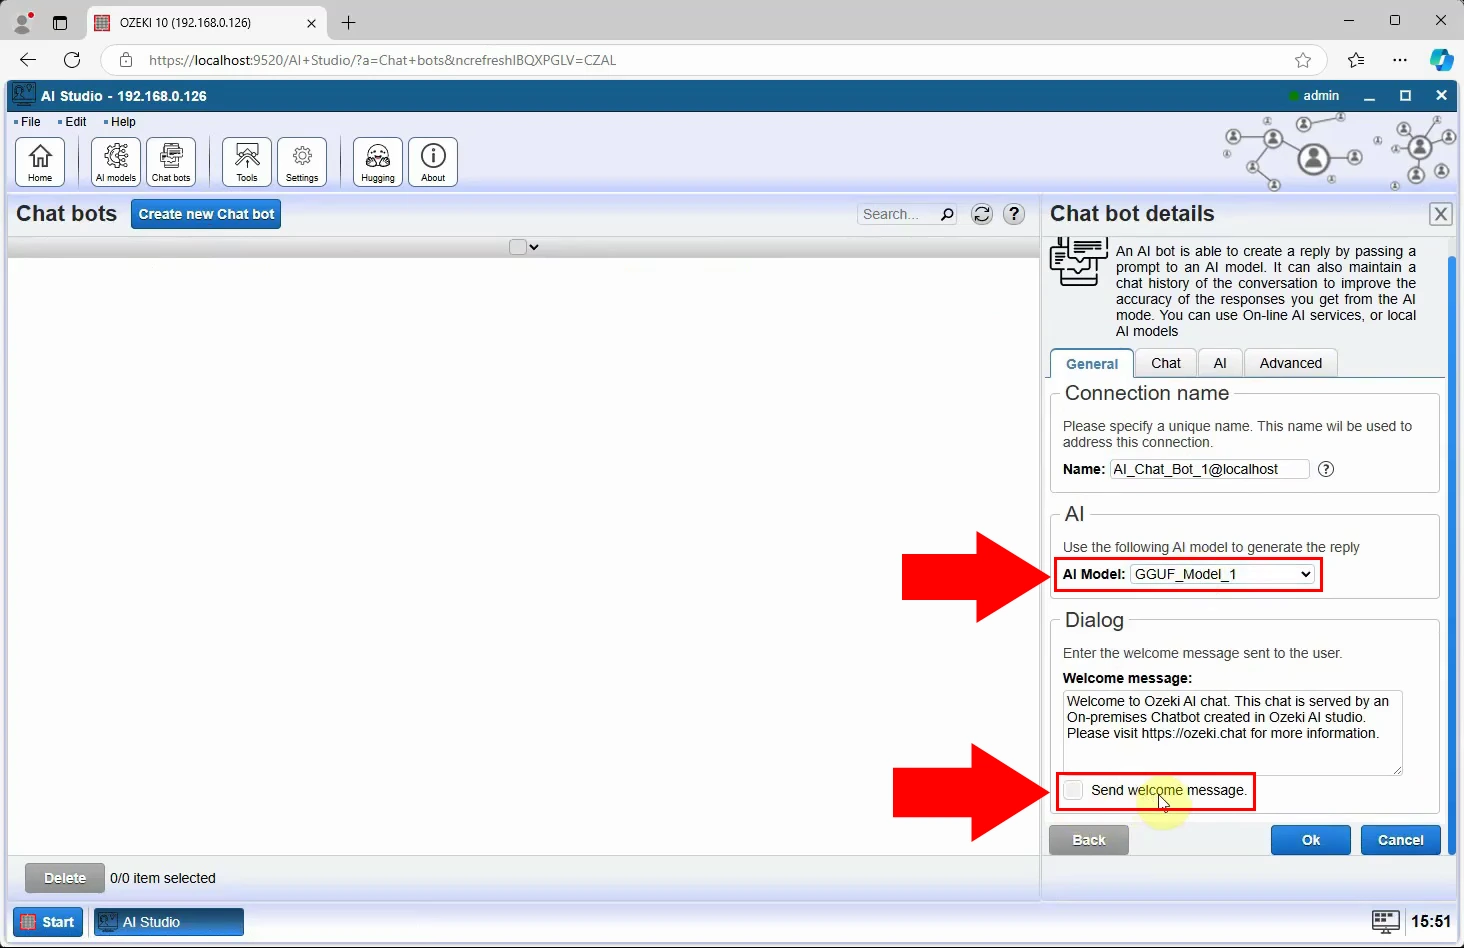Open the Chat bots toolbar icon
Image resolution: width=1464 pixels, height=948 pixels.
(x=171, y=162)
